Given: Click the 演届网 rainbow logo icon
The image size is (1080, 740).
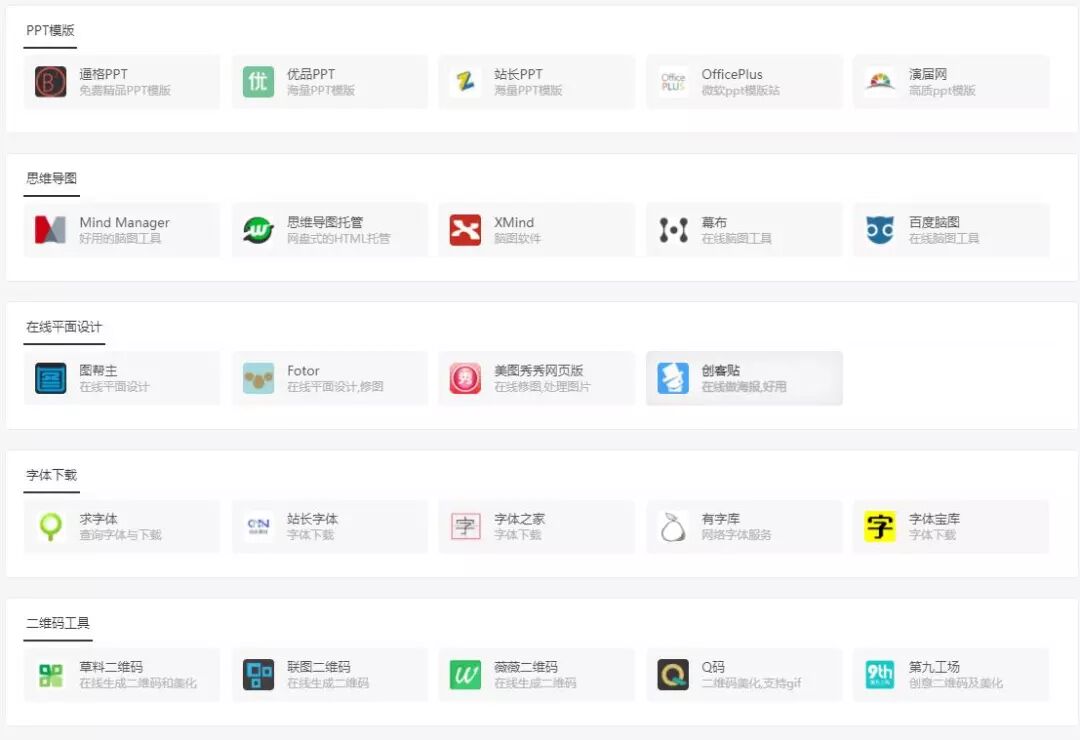Looking at the screenshot, I should pyautogui.click(x=880, y=81).
